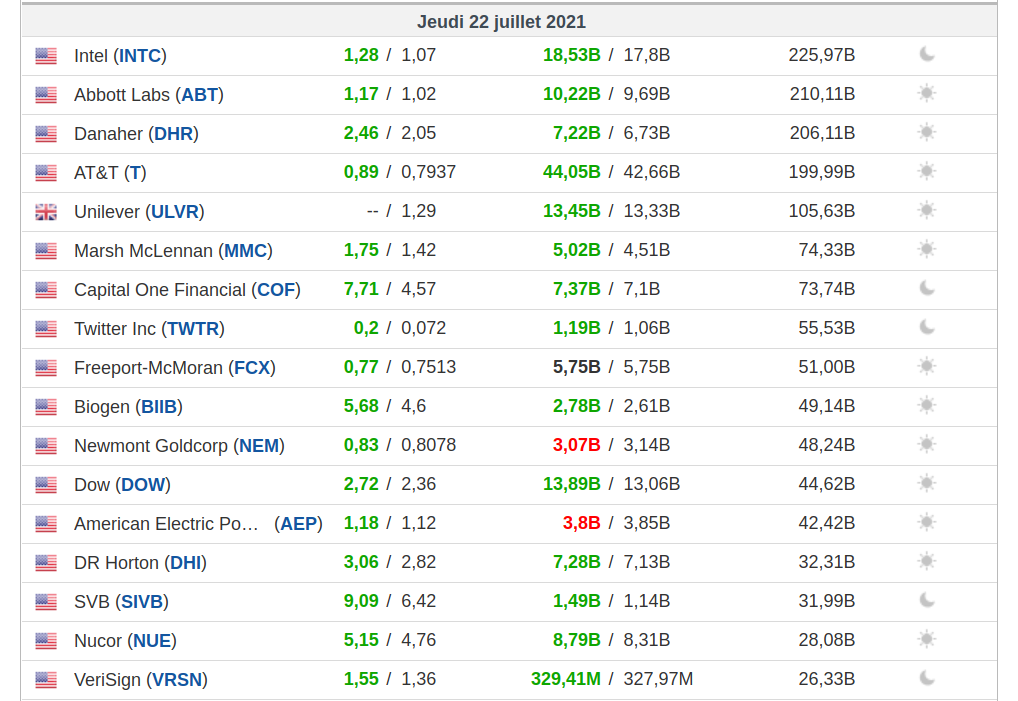Click the US flag beside Abbott Labs
Screen dimensions: 1018x701
point(46,95)
